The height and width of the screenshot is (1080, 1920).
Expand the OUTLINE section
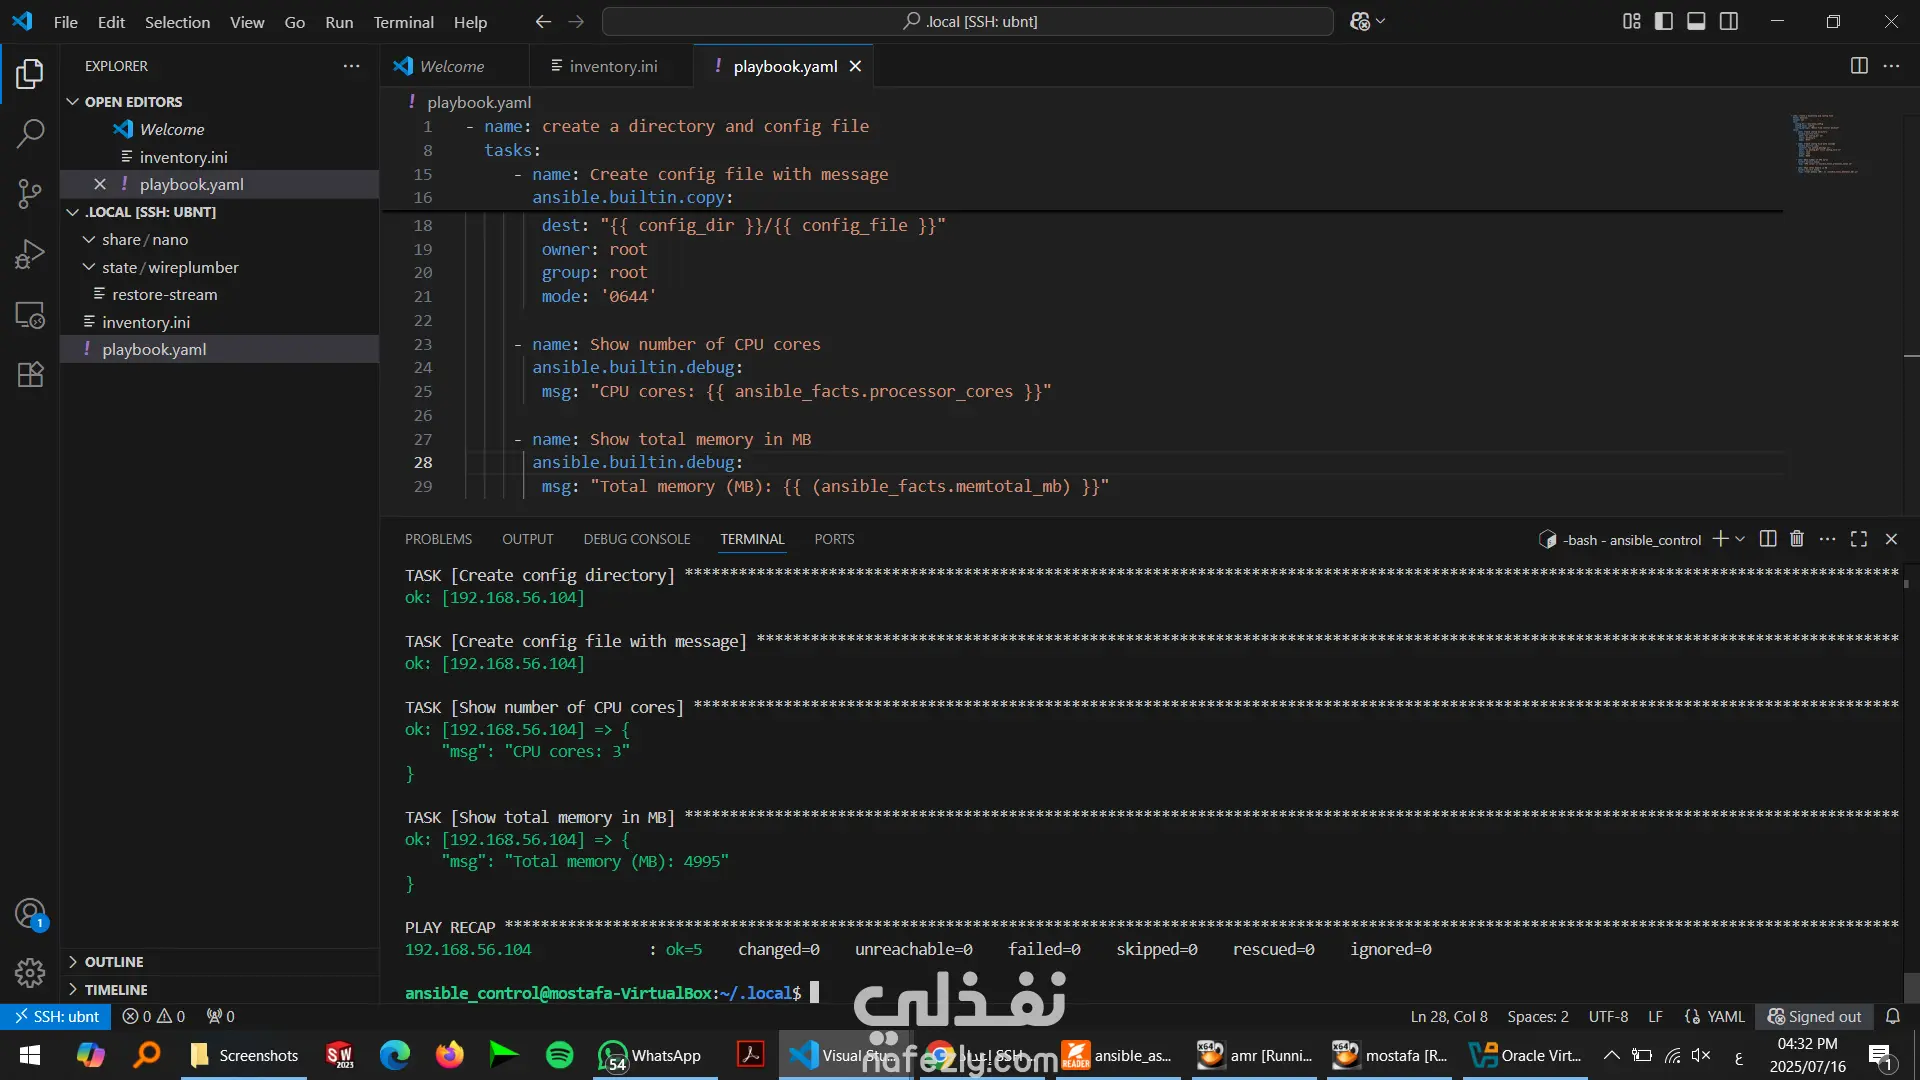(x=114, y=962)
